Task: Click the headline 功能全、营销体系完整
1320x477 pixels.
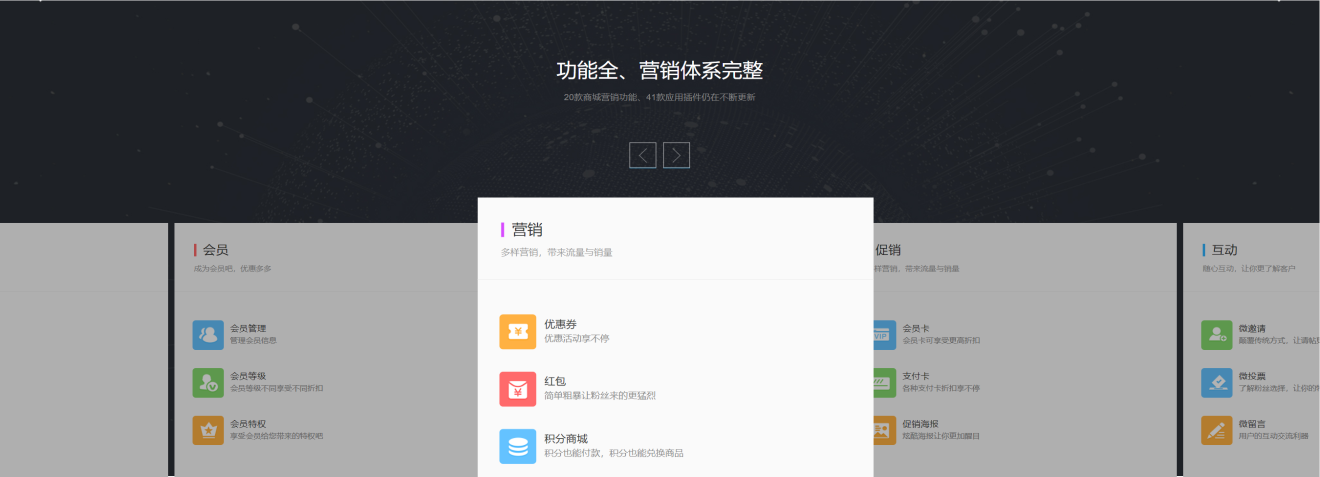Action: [x=660, y=71]
